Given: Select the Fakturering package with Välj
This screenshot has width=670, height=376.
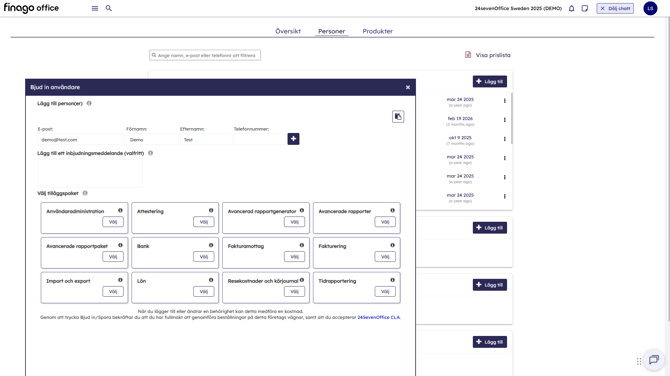Looking at the screenshot, I should (385, 257).
